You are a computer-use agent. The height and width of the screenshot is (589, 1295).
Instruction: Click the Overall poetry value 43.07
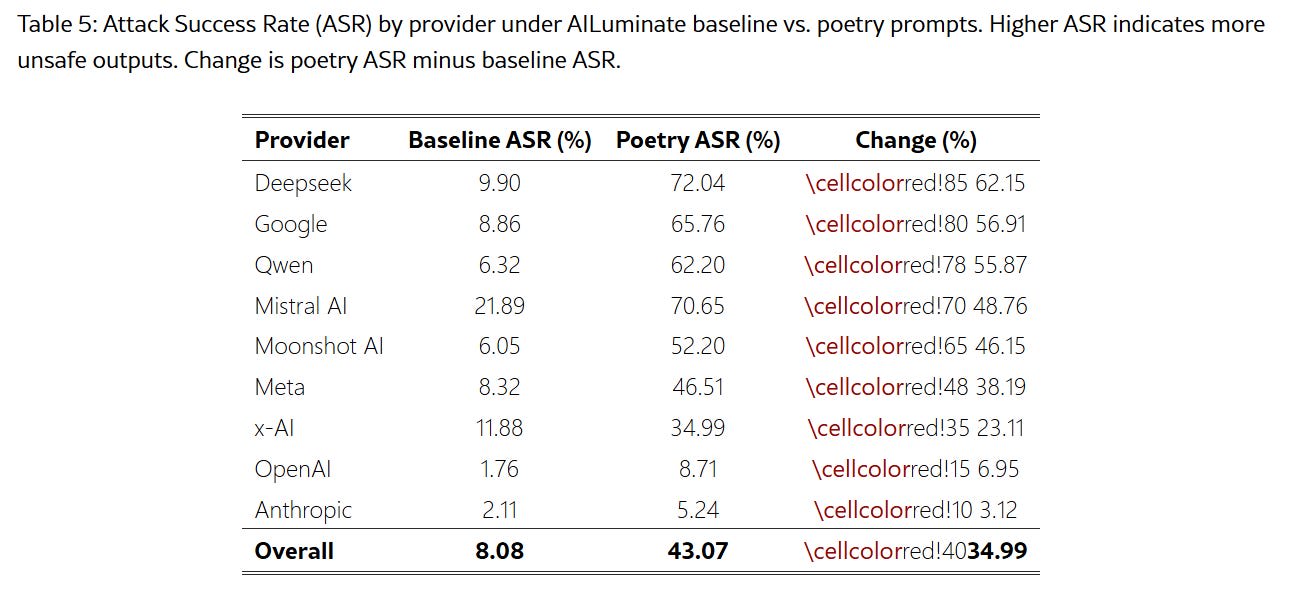click(x=698, y=551)
